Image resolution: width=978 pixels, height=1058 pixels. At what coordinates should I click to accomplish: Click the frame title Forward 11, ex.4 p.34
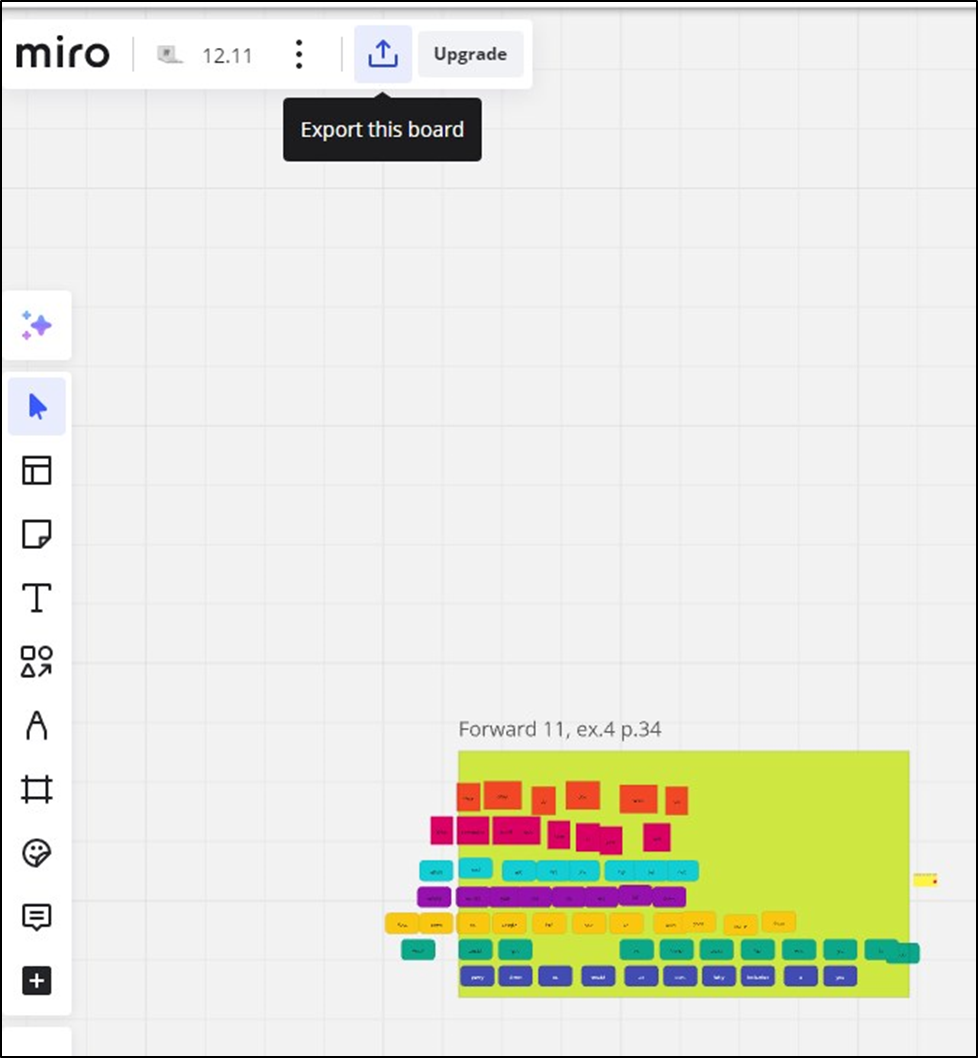560,729
